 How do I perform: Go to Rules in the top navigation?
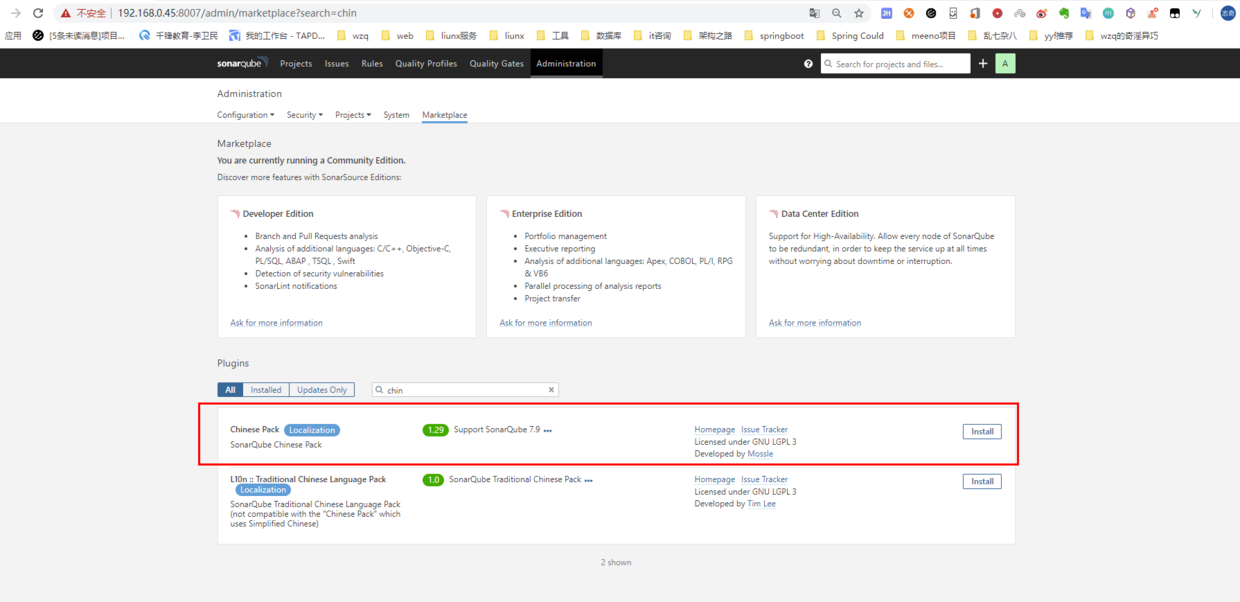372,63
